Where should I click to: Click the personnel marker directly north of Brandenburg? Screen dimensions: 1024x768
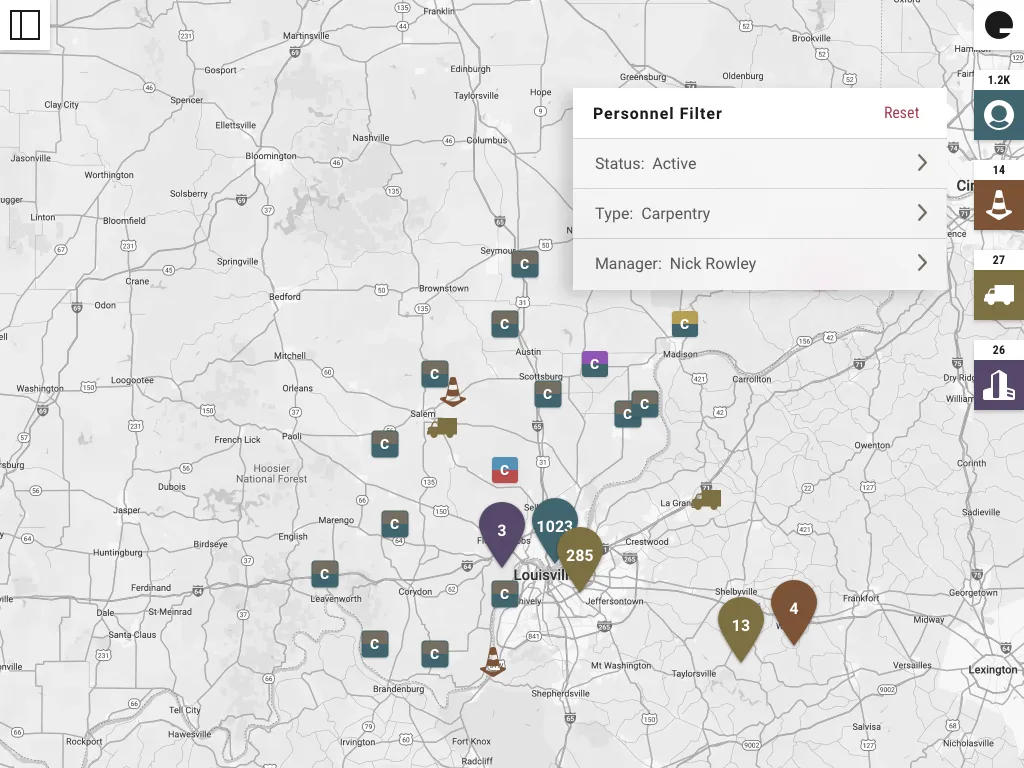[435, 654]
